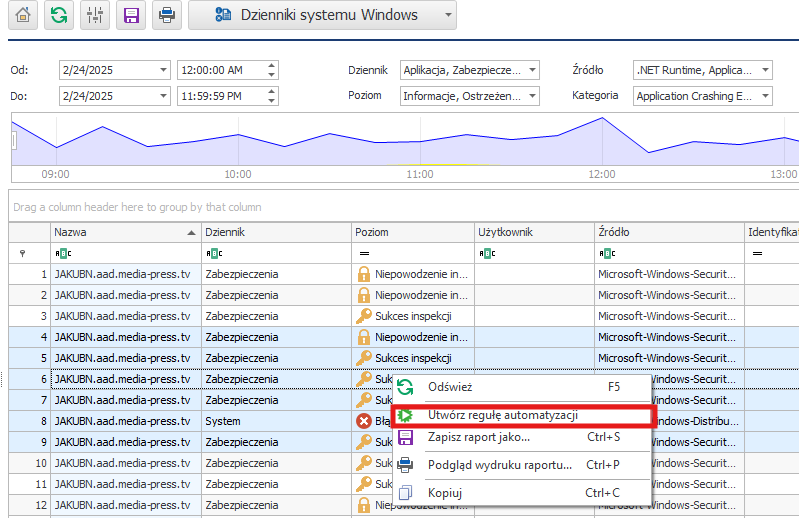Select row 1 JAKUBN.aad.media-press.tv name cell
This screenshot has width=799, height=518.
coord(126,274)
